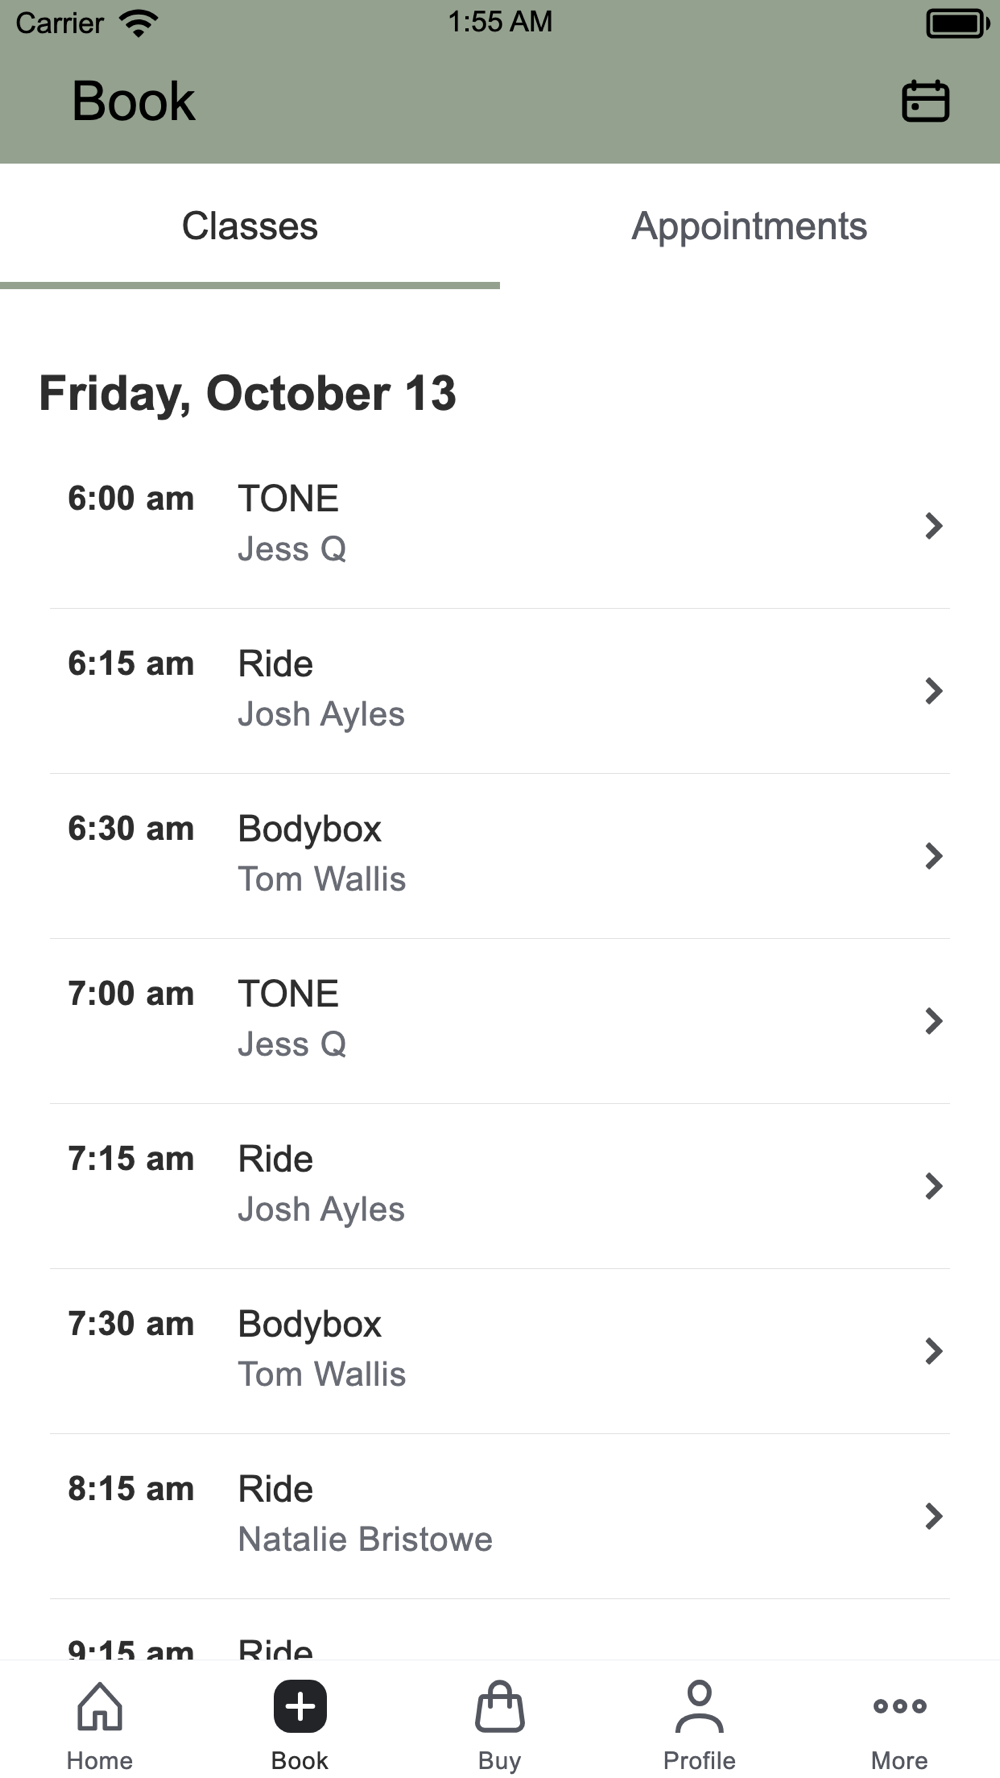Open 7:15 am Ride with Josh Ayles

coord(500,1186)
